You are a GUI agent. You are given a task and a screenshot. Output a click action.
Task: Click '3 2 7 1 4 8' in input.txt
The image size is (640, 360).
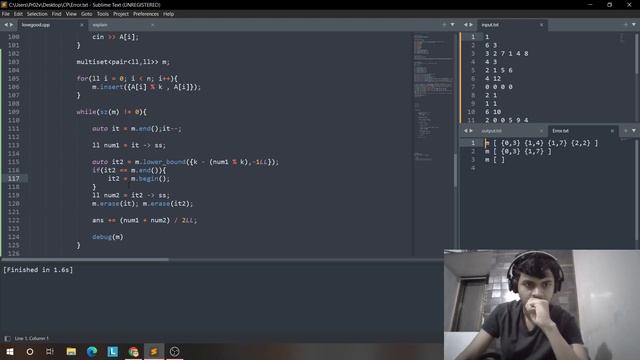pyautogui.click(x=507, y=53)
